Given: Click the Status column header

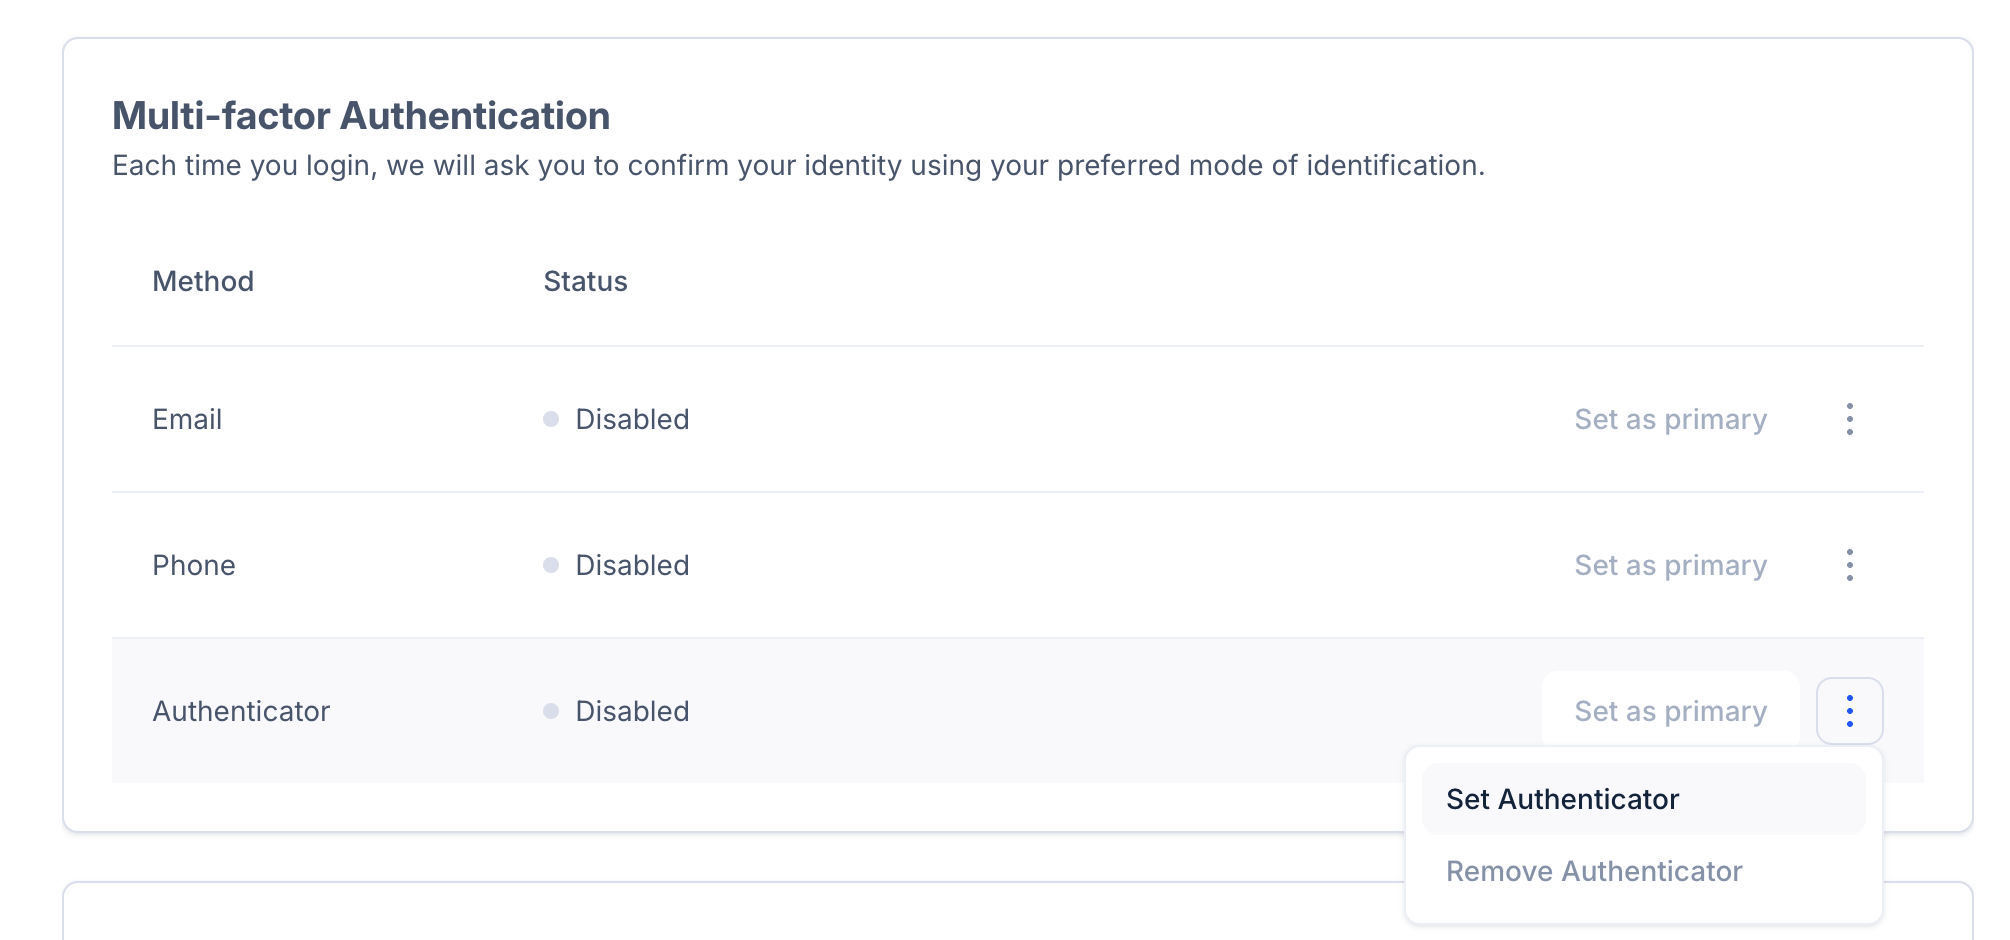Looking at the screenshot, I should [x=585, y=281].
